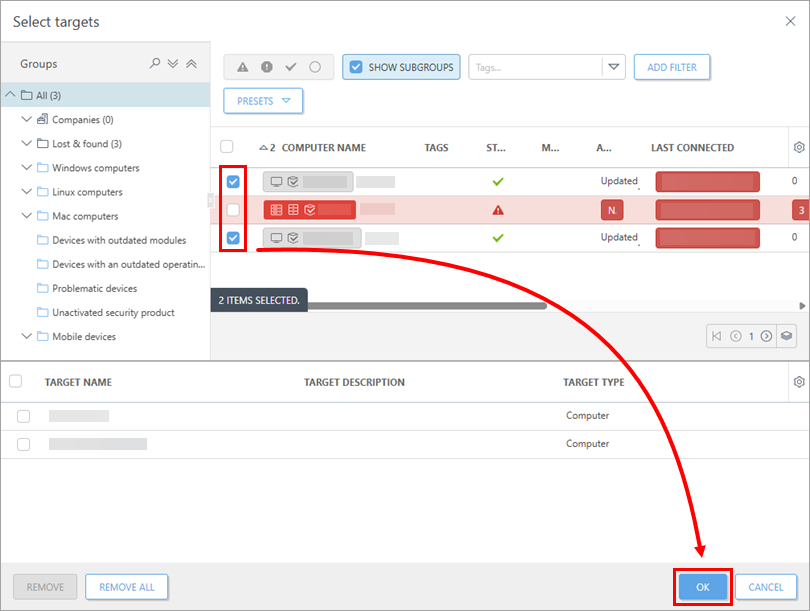810x611 pixels.
Task: Open search in Groups panel
Action: 154,64
